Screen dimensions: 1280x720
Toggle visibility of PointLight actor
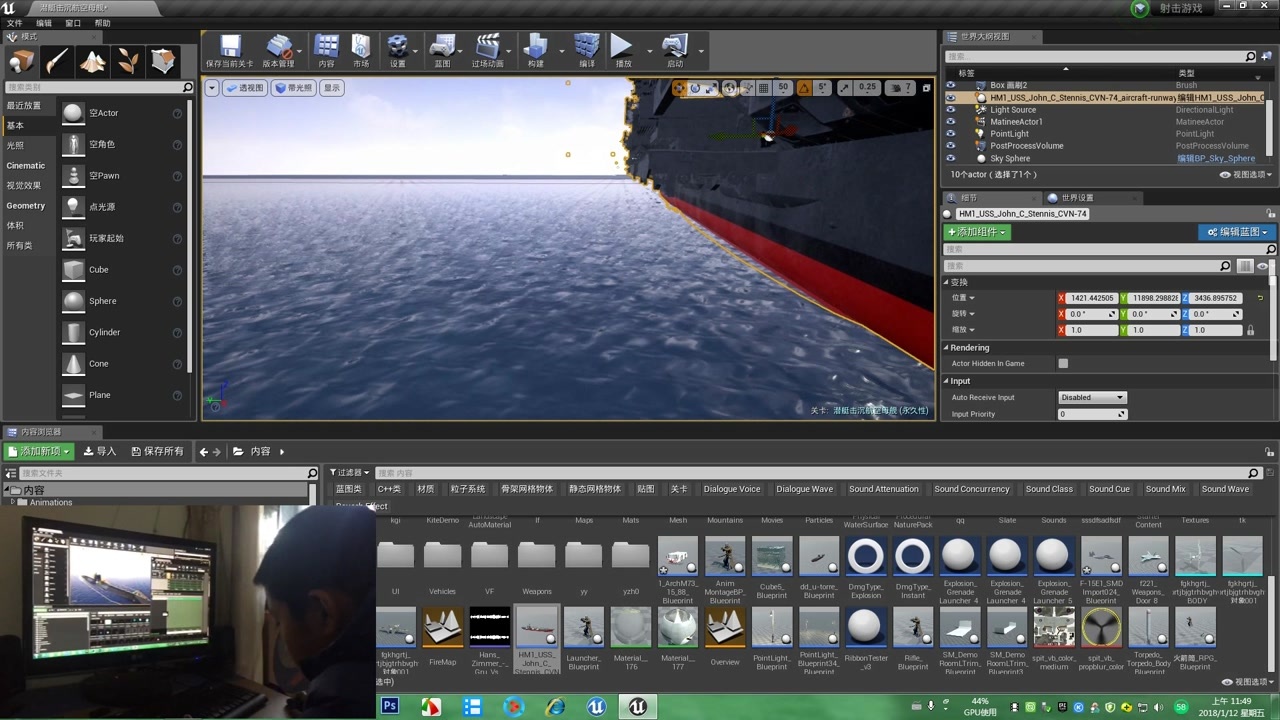(x=950, y=134)
